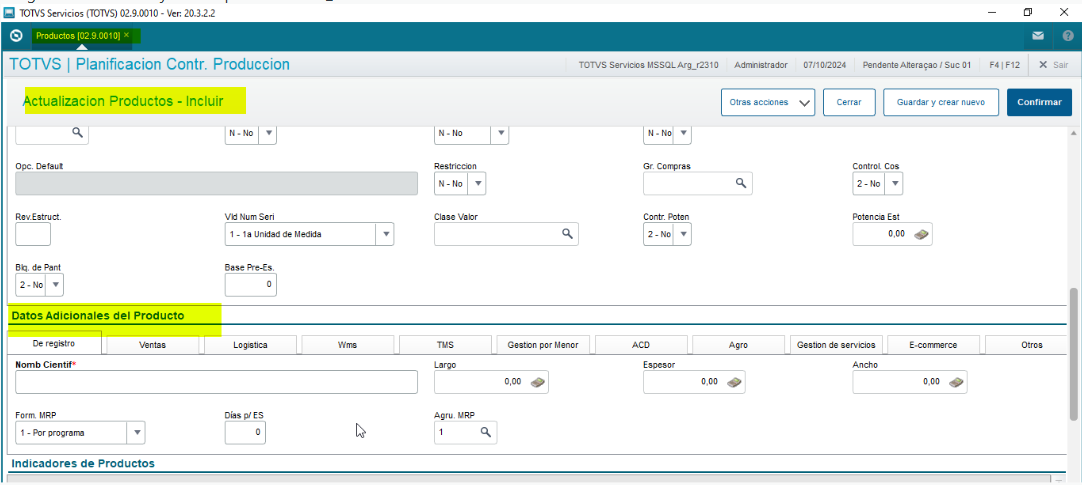Click Indicadores de Productos heading
This screenshot has height=485, width=1082.
(x=83, y=464)
